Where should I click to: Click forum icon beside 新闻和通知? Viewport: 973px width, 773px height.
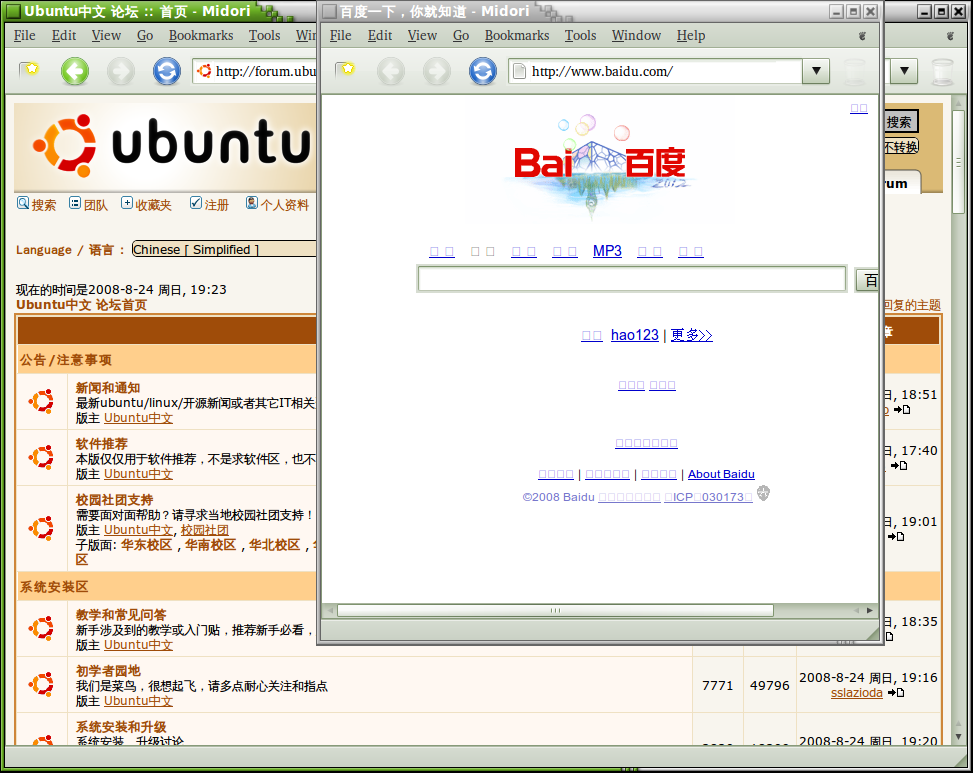pos(42,401)
